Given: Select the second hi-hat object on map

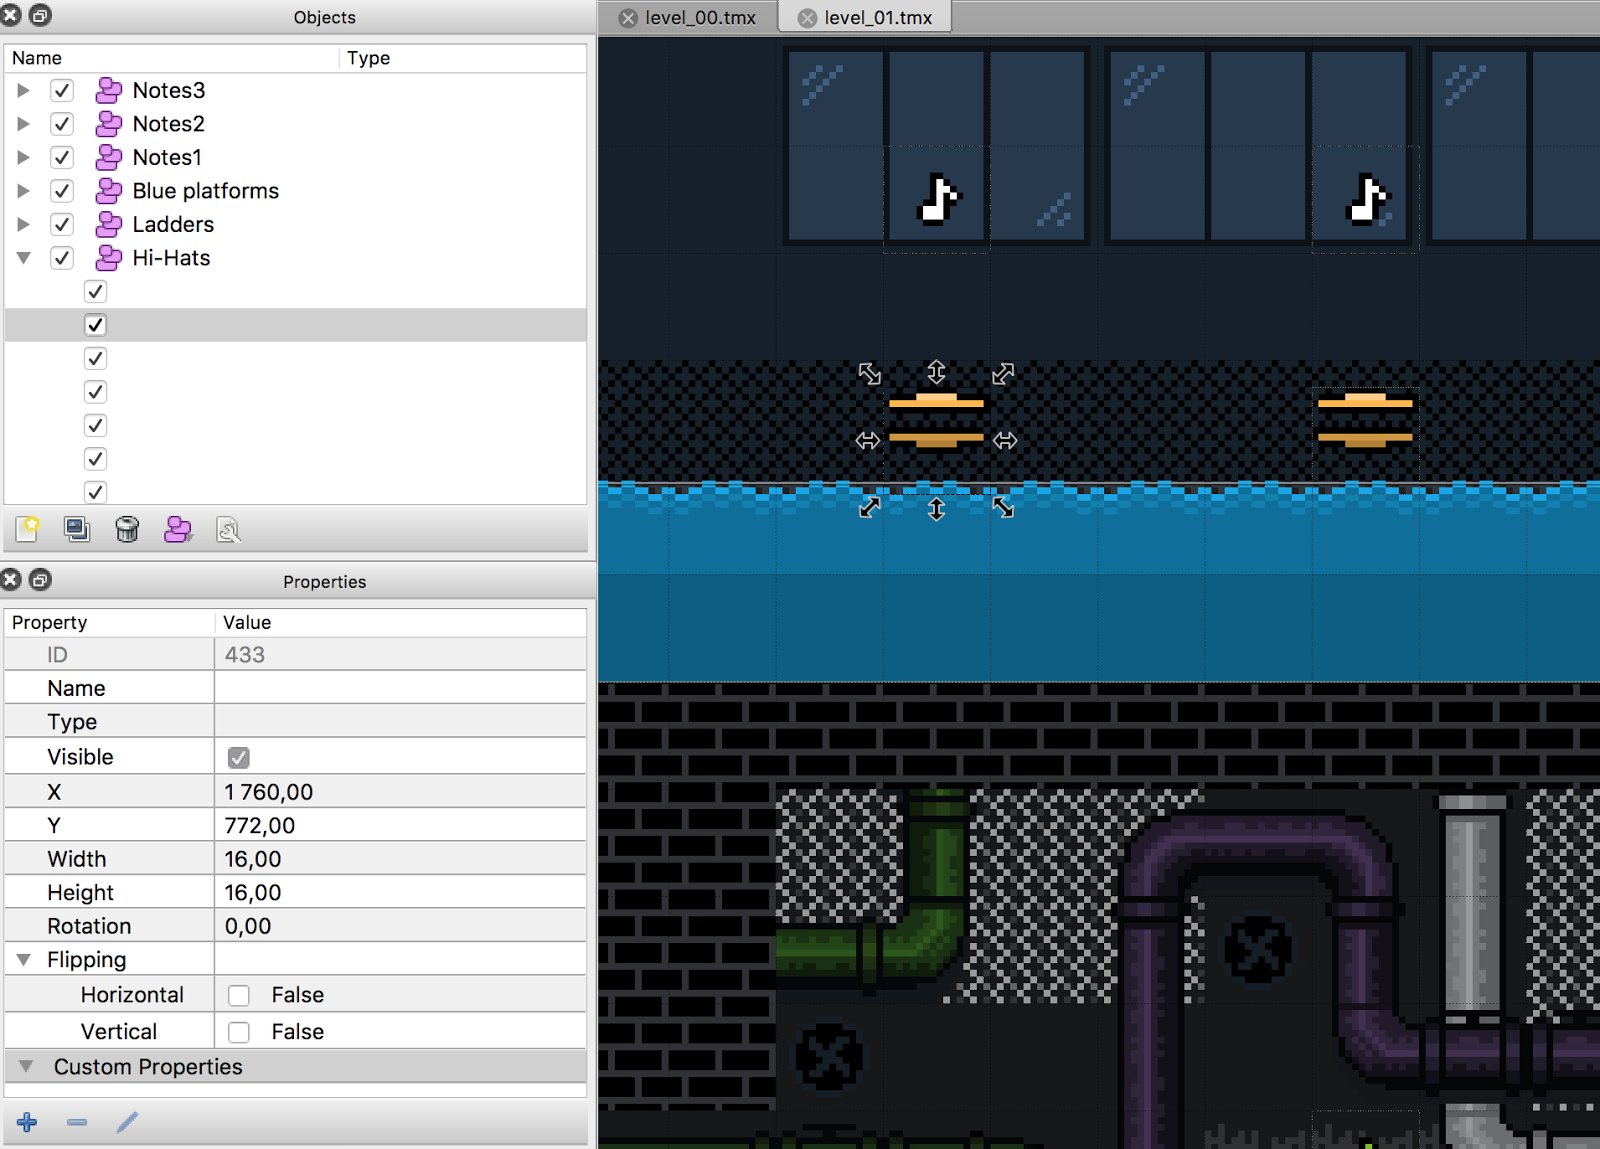Looking at the screenshot, I should [1365, 420].
